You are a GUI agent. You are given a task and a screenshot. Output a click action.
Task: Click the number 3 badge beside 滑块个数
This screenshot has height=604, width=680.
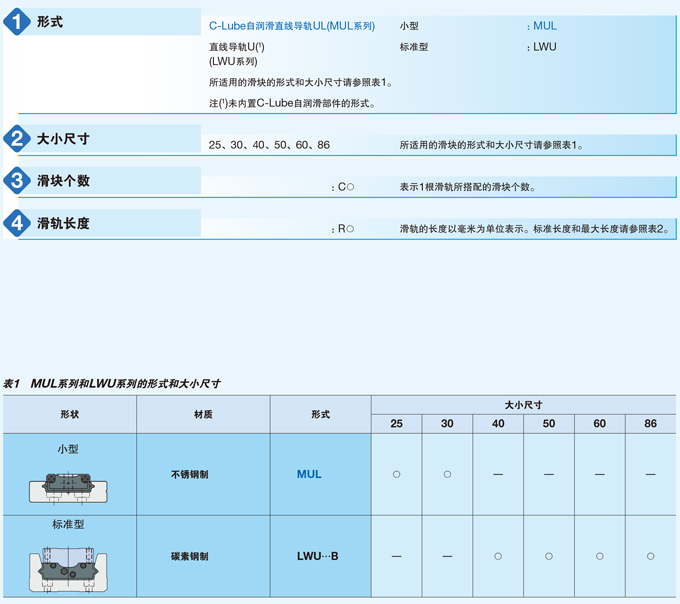tap(17, 181)
